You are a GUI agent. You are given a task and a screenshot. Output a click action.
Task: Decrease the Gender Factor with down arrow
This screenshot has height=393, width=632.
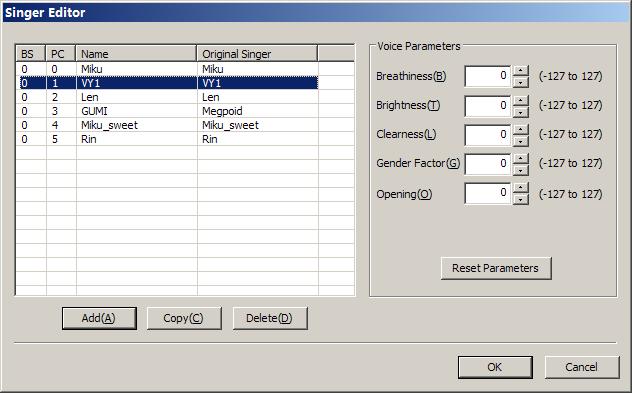(521, 170)
